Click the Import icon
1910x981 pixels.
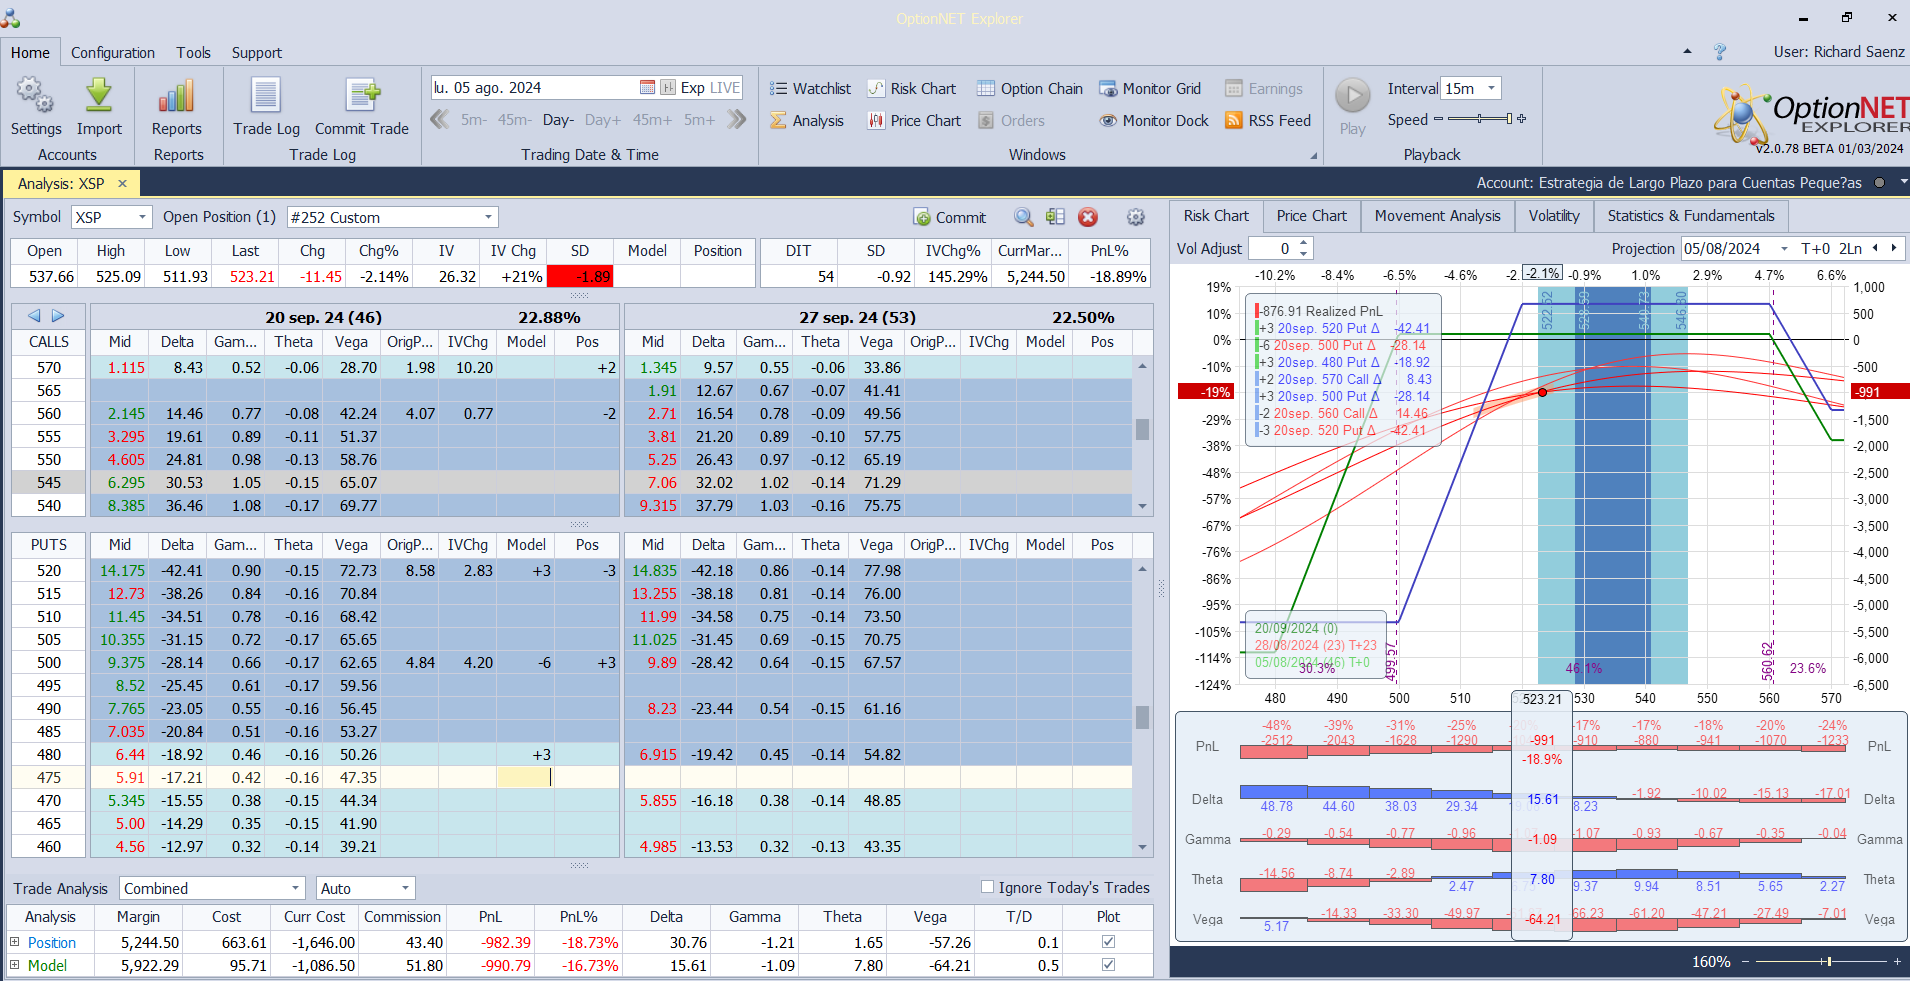click(x=99, y=107)
